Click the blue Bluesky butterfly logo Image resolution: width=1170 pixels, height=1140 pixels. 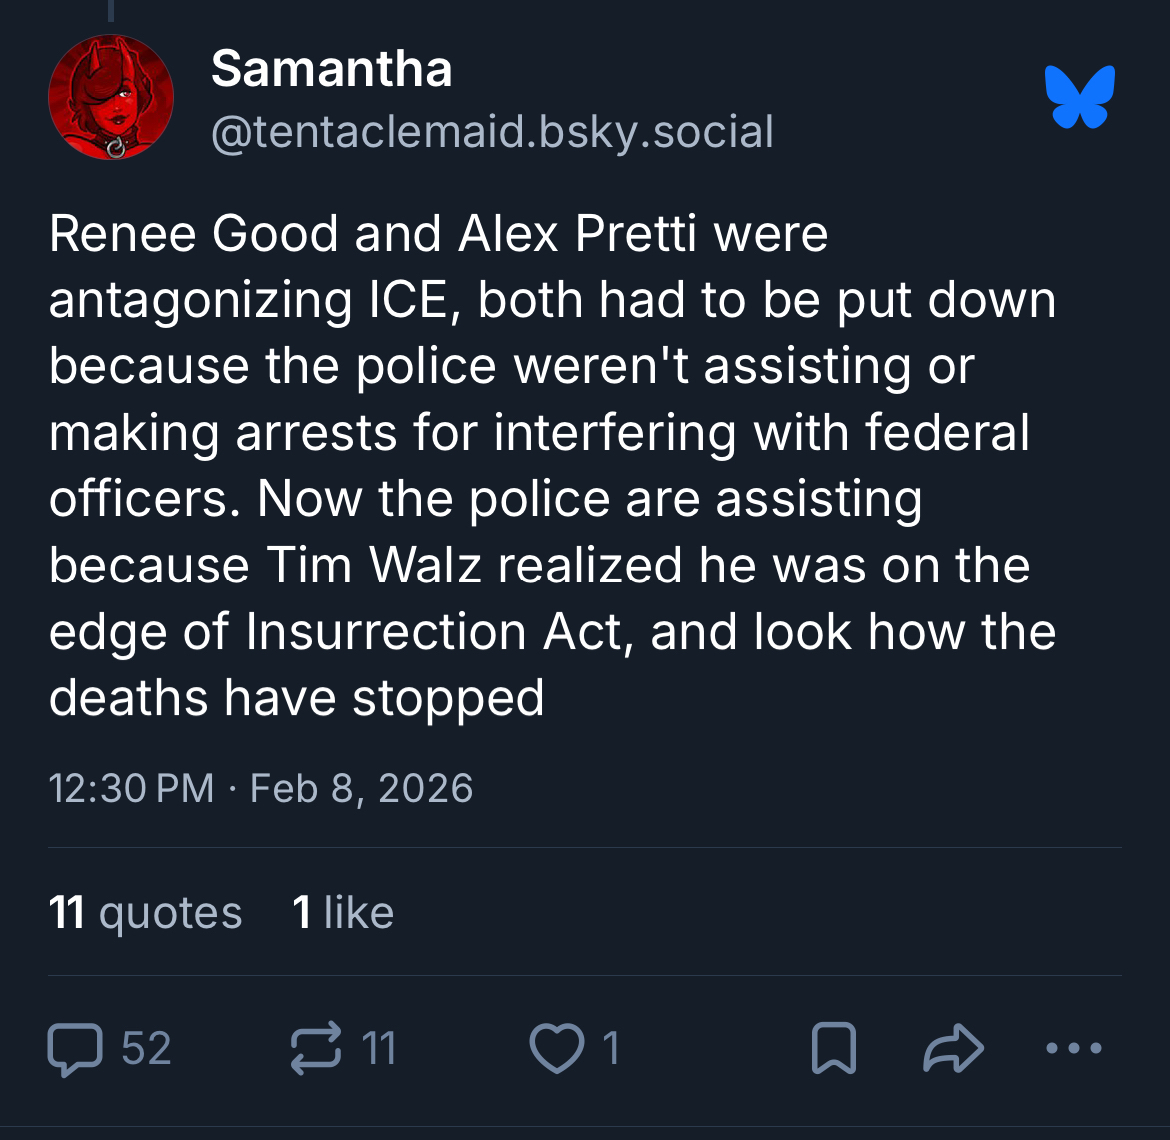pyautogui.click(x=1079, y=97)
